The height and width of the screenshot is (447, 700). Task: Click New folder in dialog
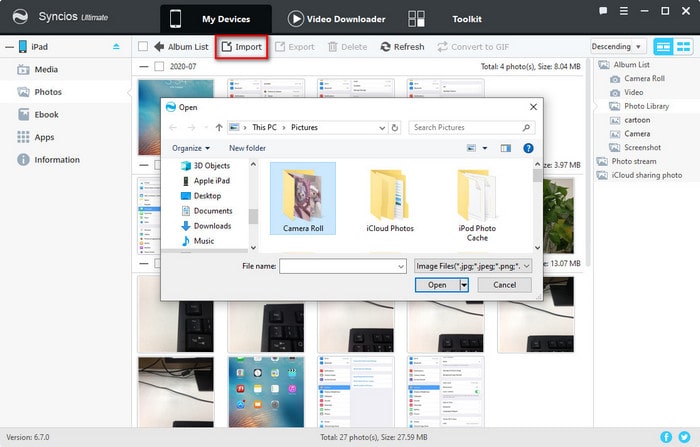[247, 148]
